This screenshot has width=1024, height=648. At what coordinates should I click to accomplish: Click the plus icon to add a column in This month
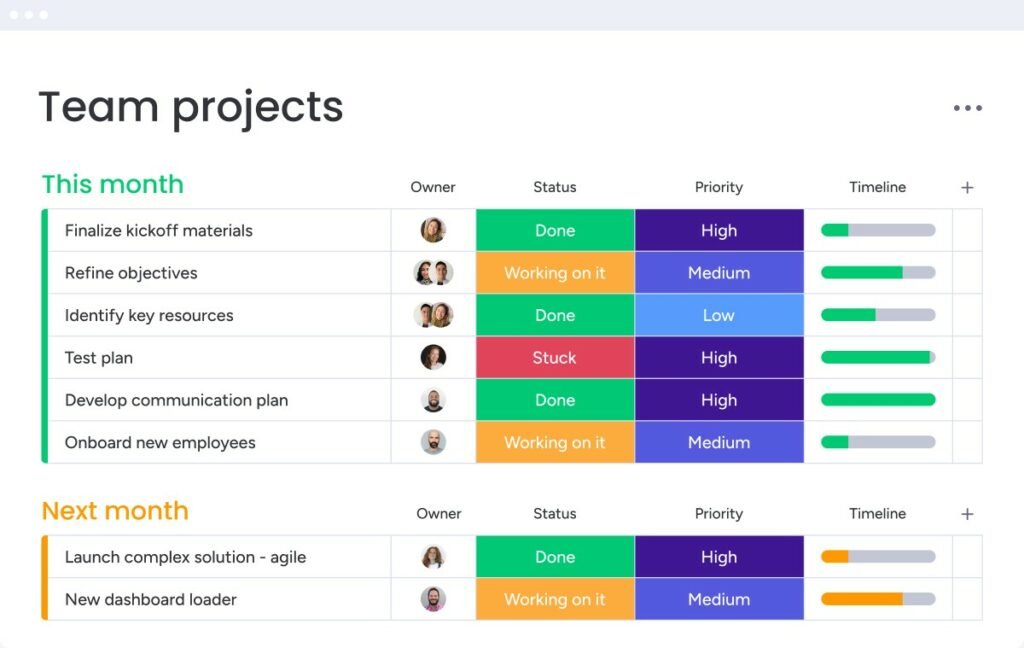pyautogui.click(x=967, y=187)
